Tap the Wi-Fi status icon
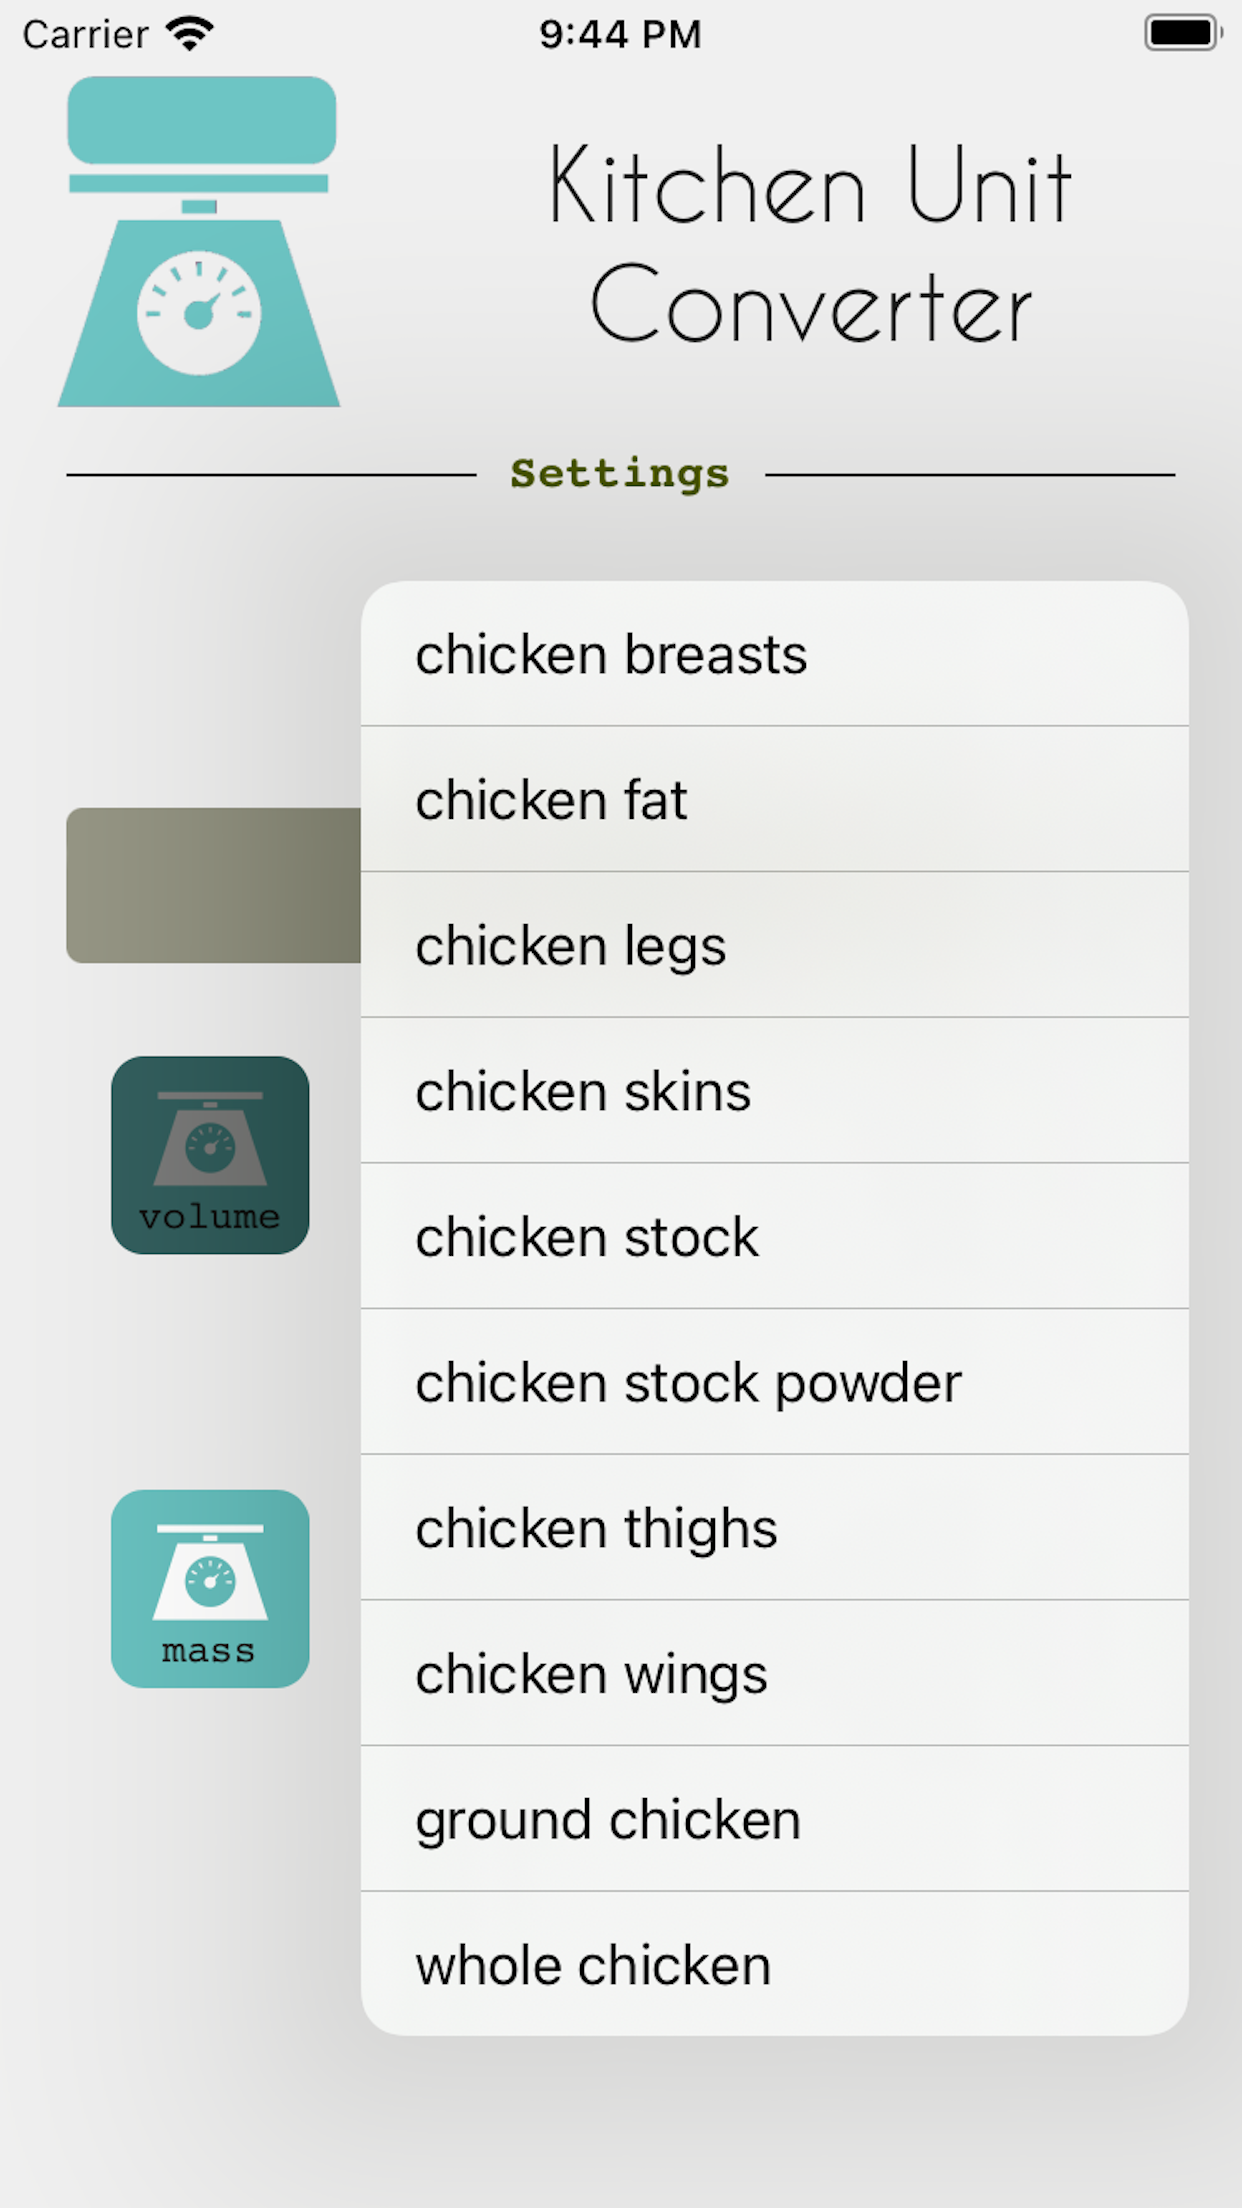Screen dimensions: 1242x2208 [190, 32]
